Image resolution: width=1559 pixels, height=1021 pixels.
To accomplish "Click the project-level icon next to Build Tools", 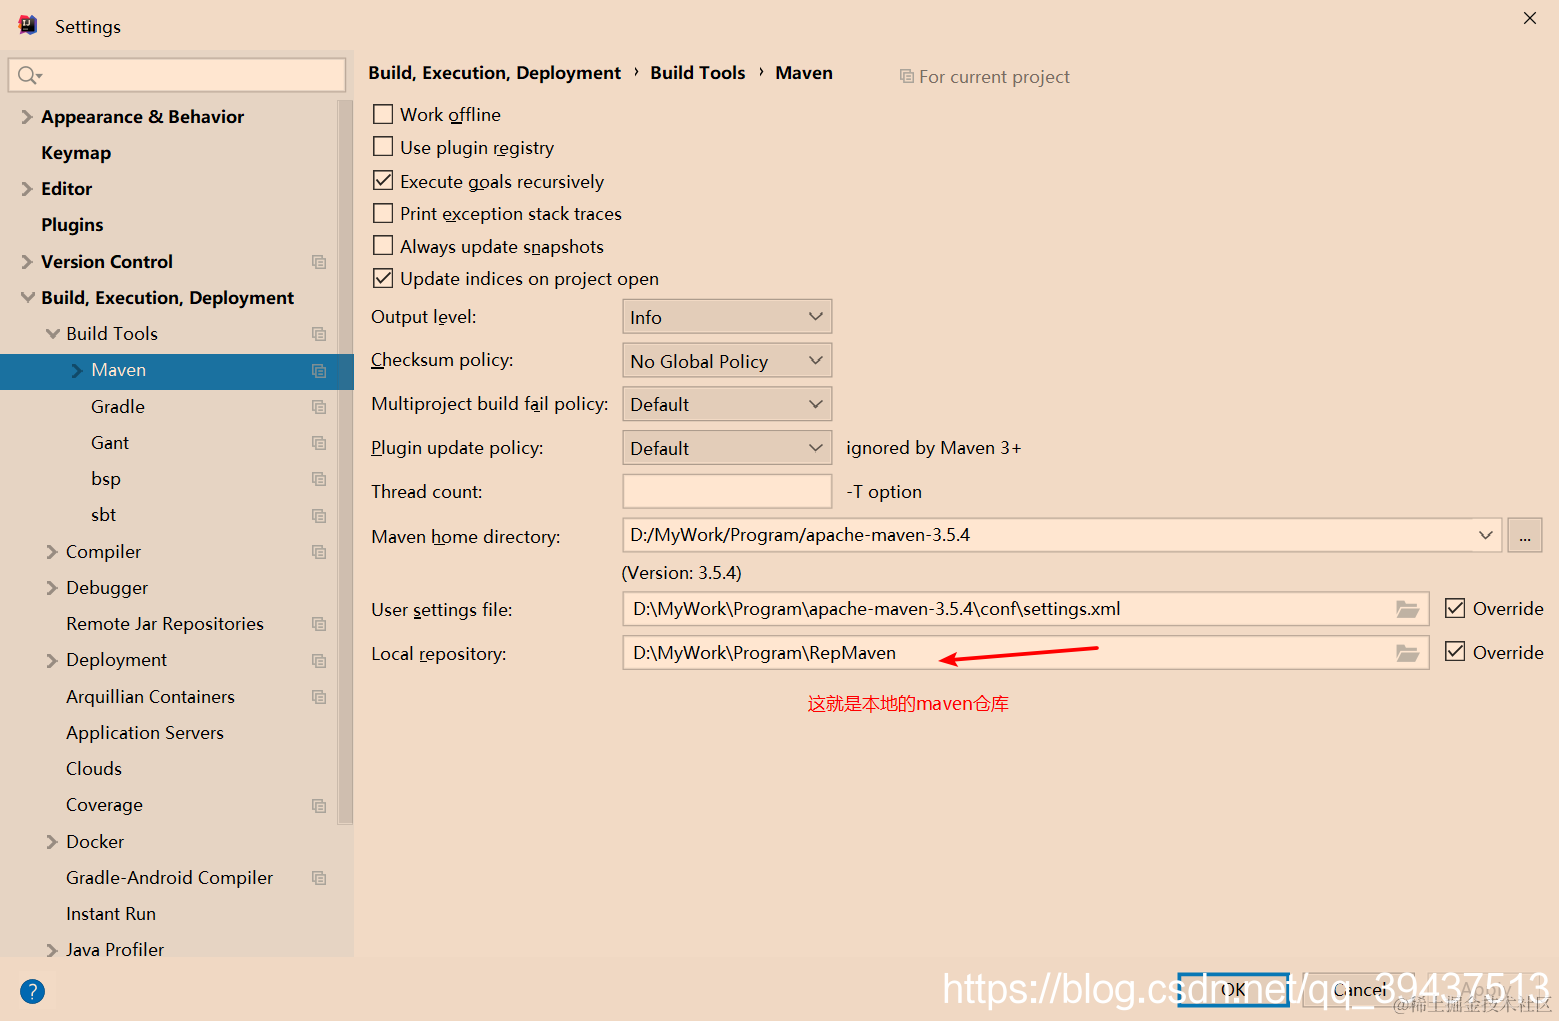I will (x=319, y=334).
